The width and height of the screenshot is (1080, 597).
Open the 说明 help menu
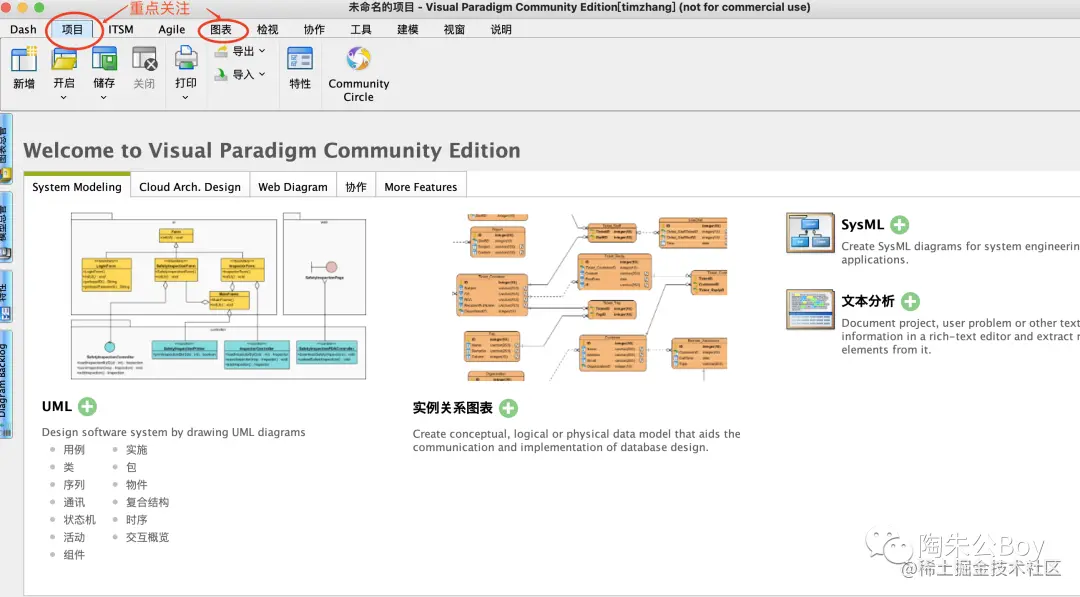(x=501, y=30)
